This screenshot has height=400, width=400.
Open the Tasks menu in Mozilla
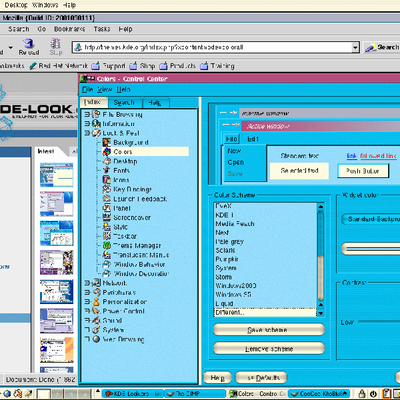102,29
